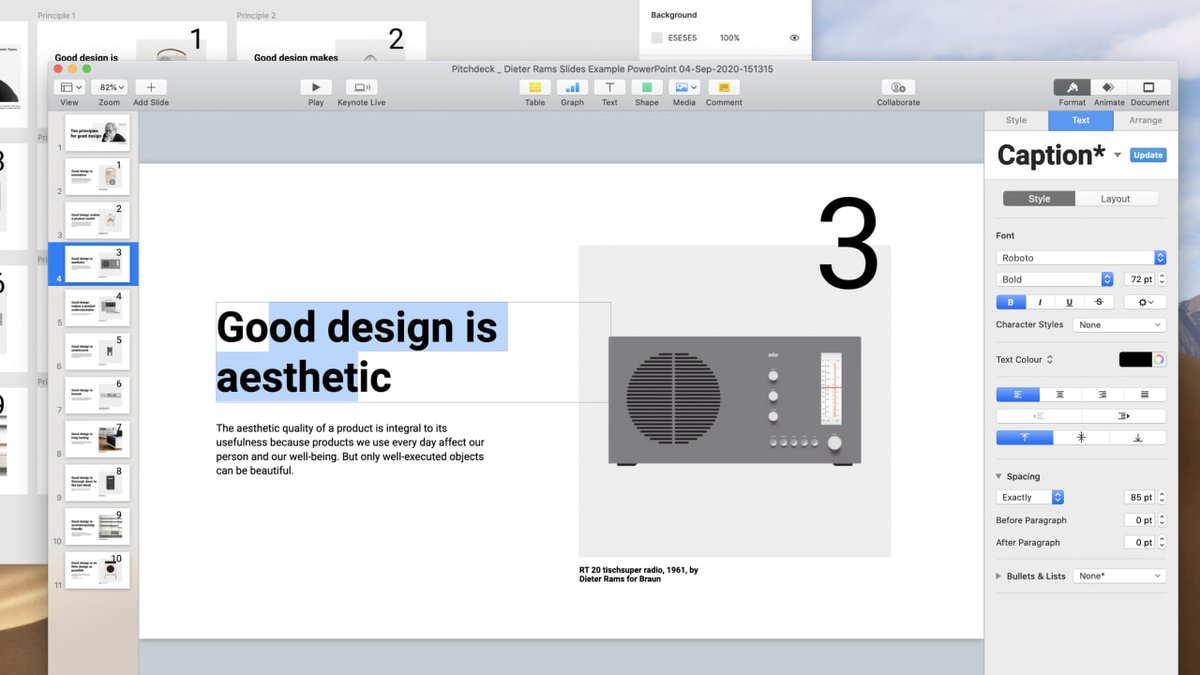Viewport: 1200px width, 675px height.
Task: Justify the text
Action: pyautogui.click(x=1145, y=395)
